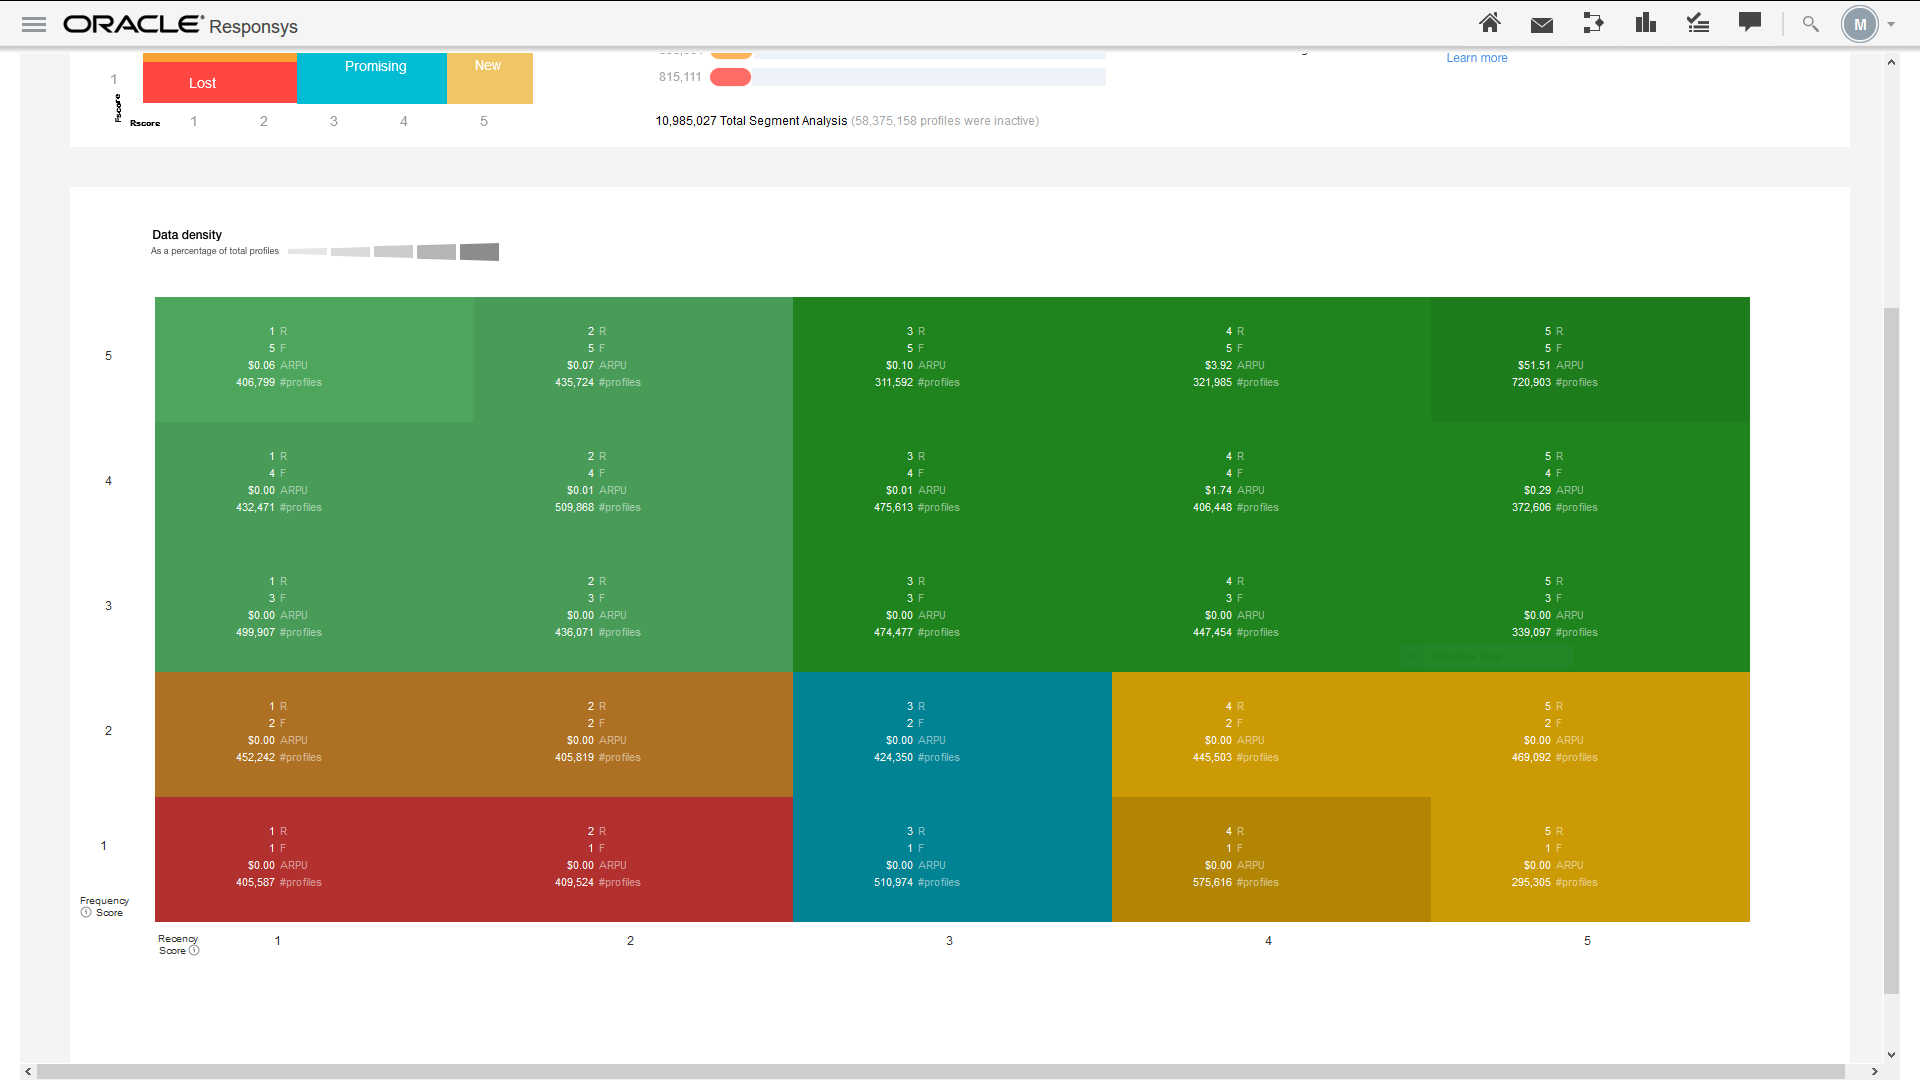Open the chat message icon
Image resolution: width=1920 pixels, height=1080 pixels.
coord(1750,22)
